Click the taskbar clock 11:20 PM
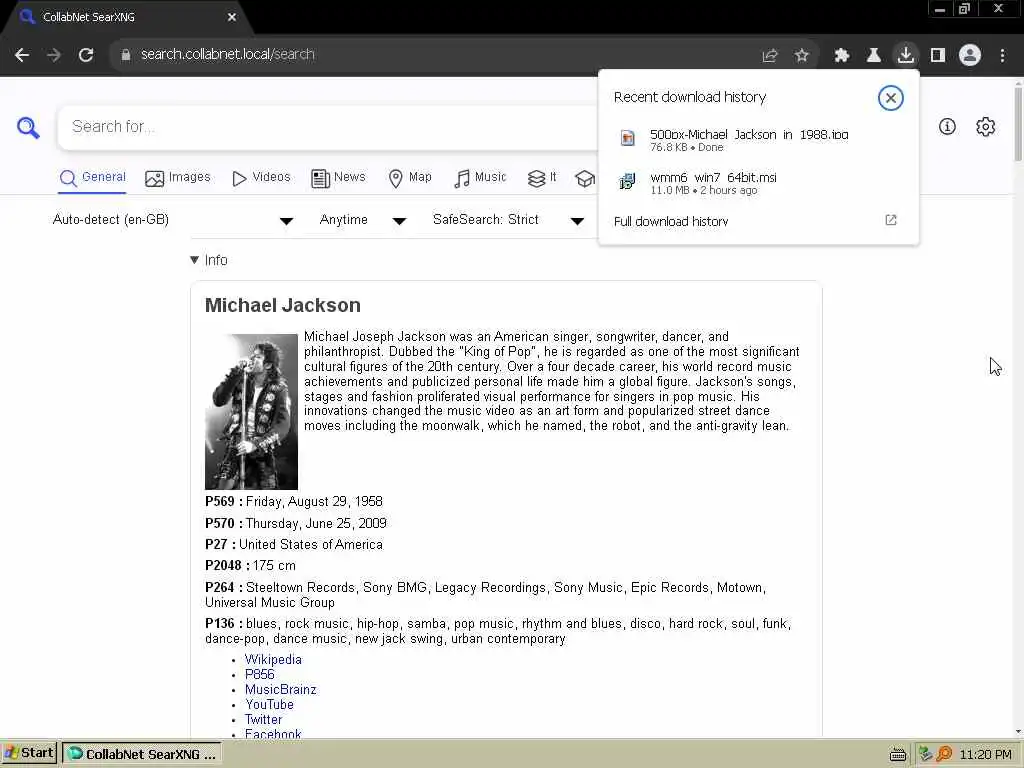This screenshot has width=1024, height=768. coord(985,755)
